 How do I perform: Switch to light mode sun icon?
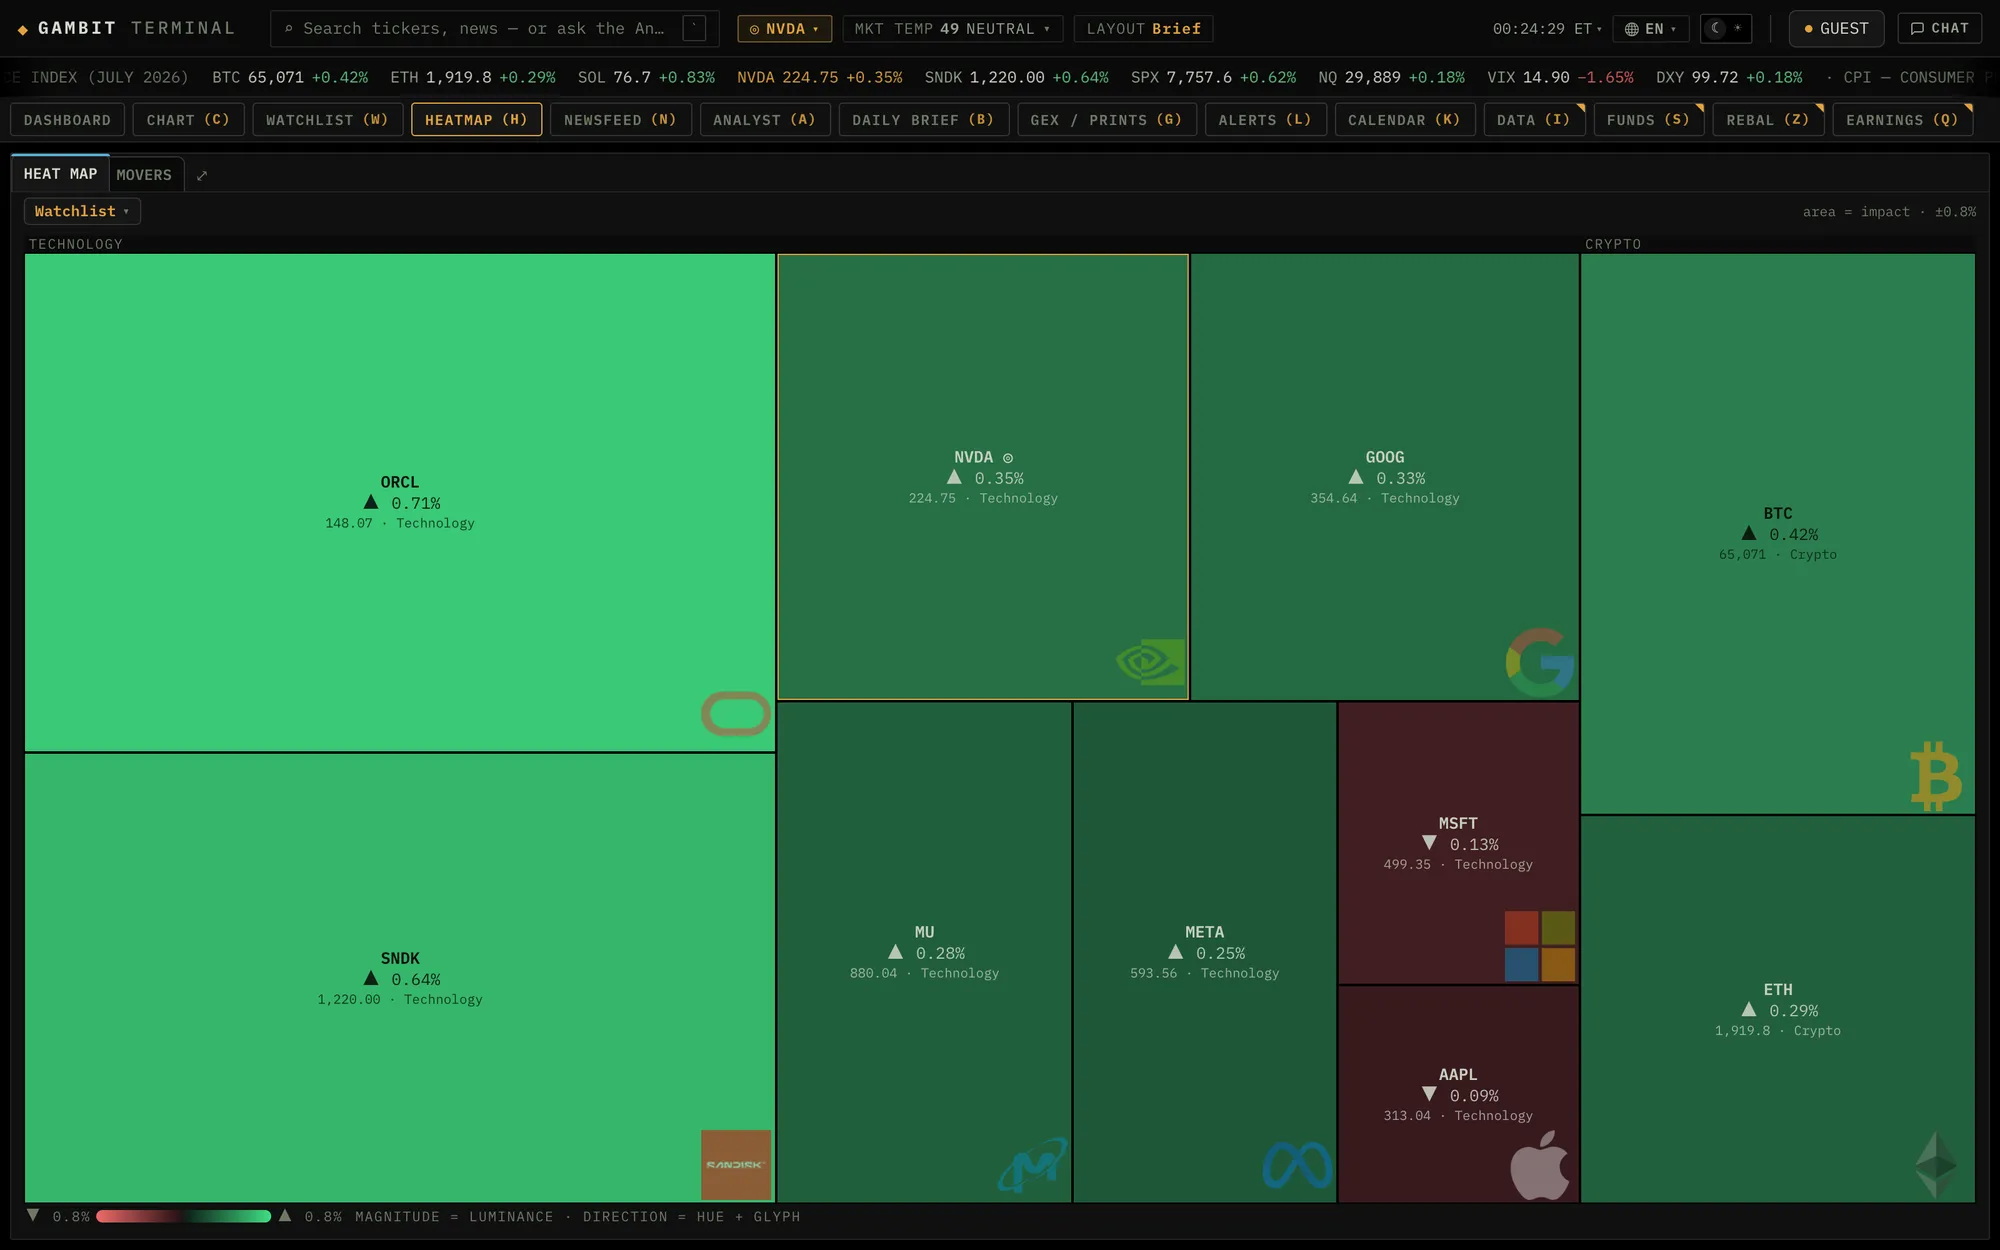(x=1738, y=28)
